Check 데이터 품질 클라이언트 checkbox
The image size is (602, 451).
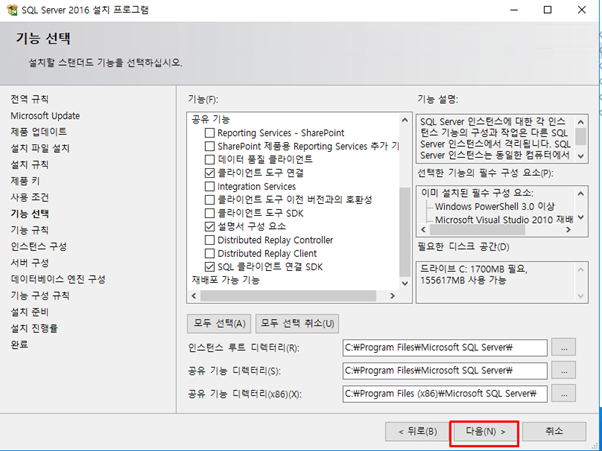pyautogui.click(x=210, y=160)
